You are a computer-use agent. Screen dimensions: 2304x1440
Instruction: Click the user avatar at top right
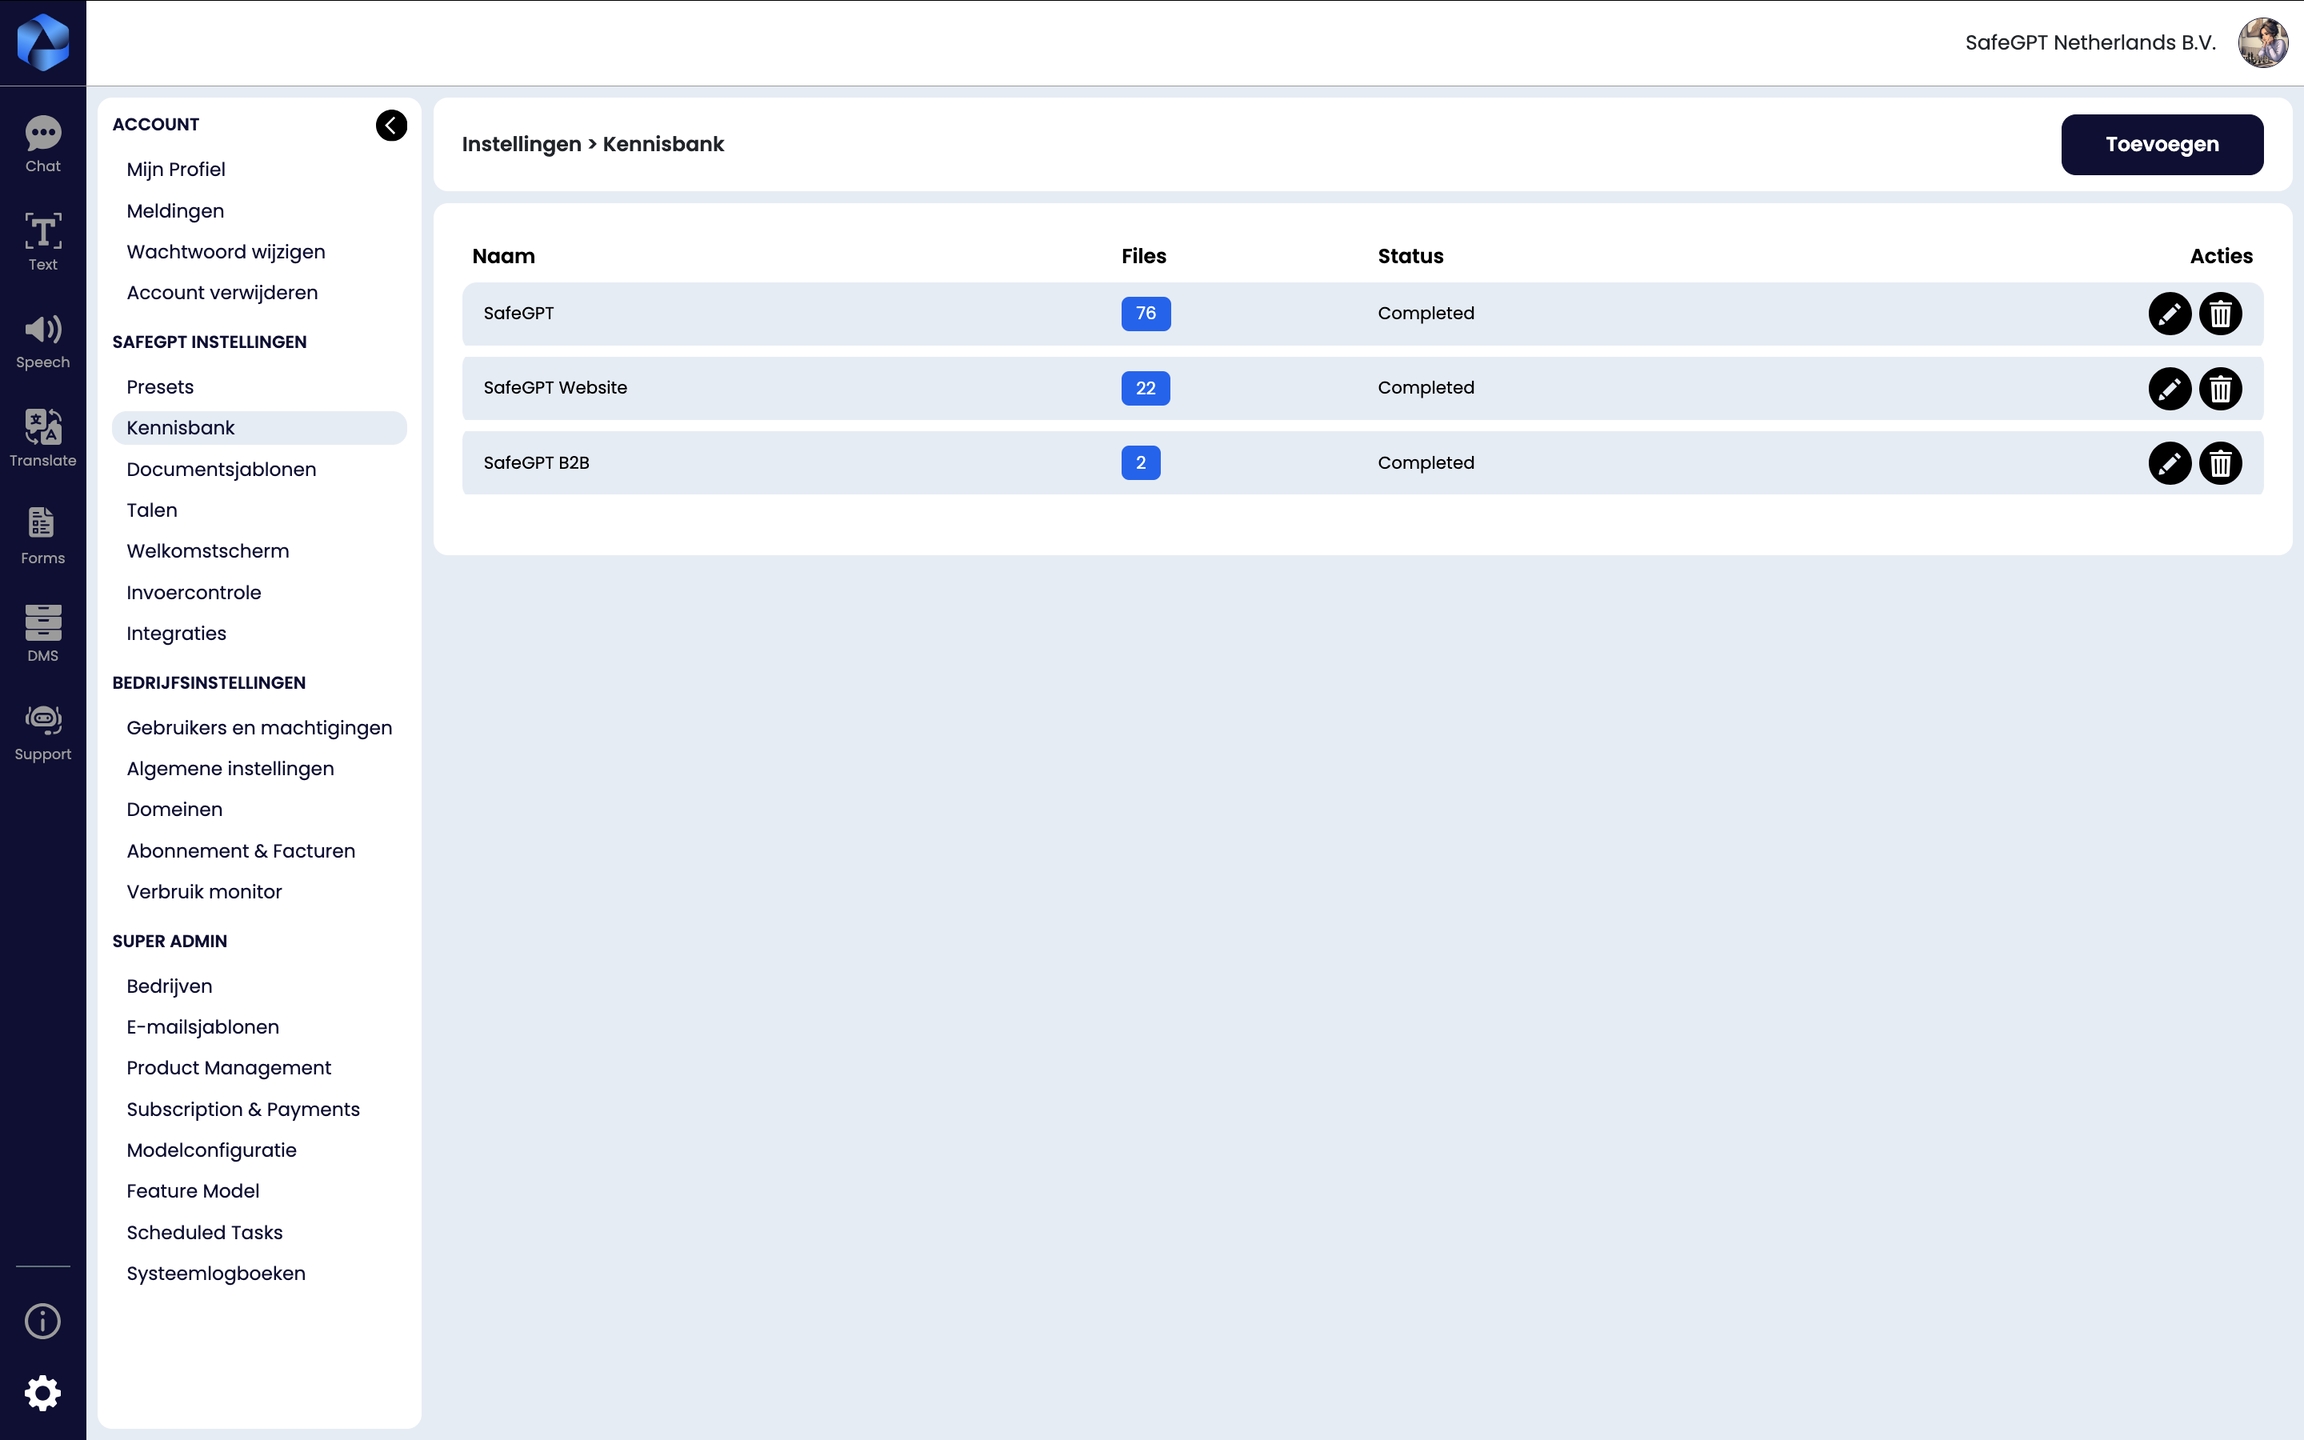pos(2262,43)
